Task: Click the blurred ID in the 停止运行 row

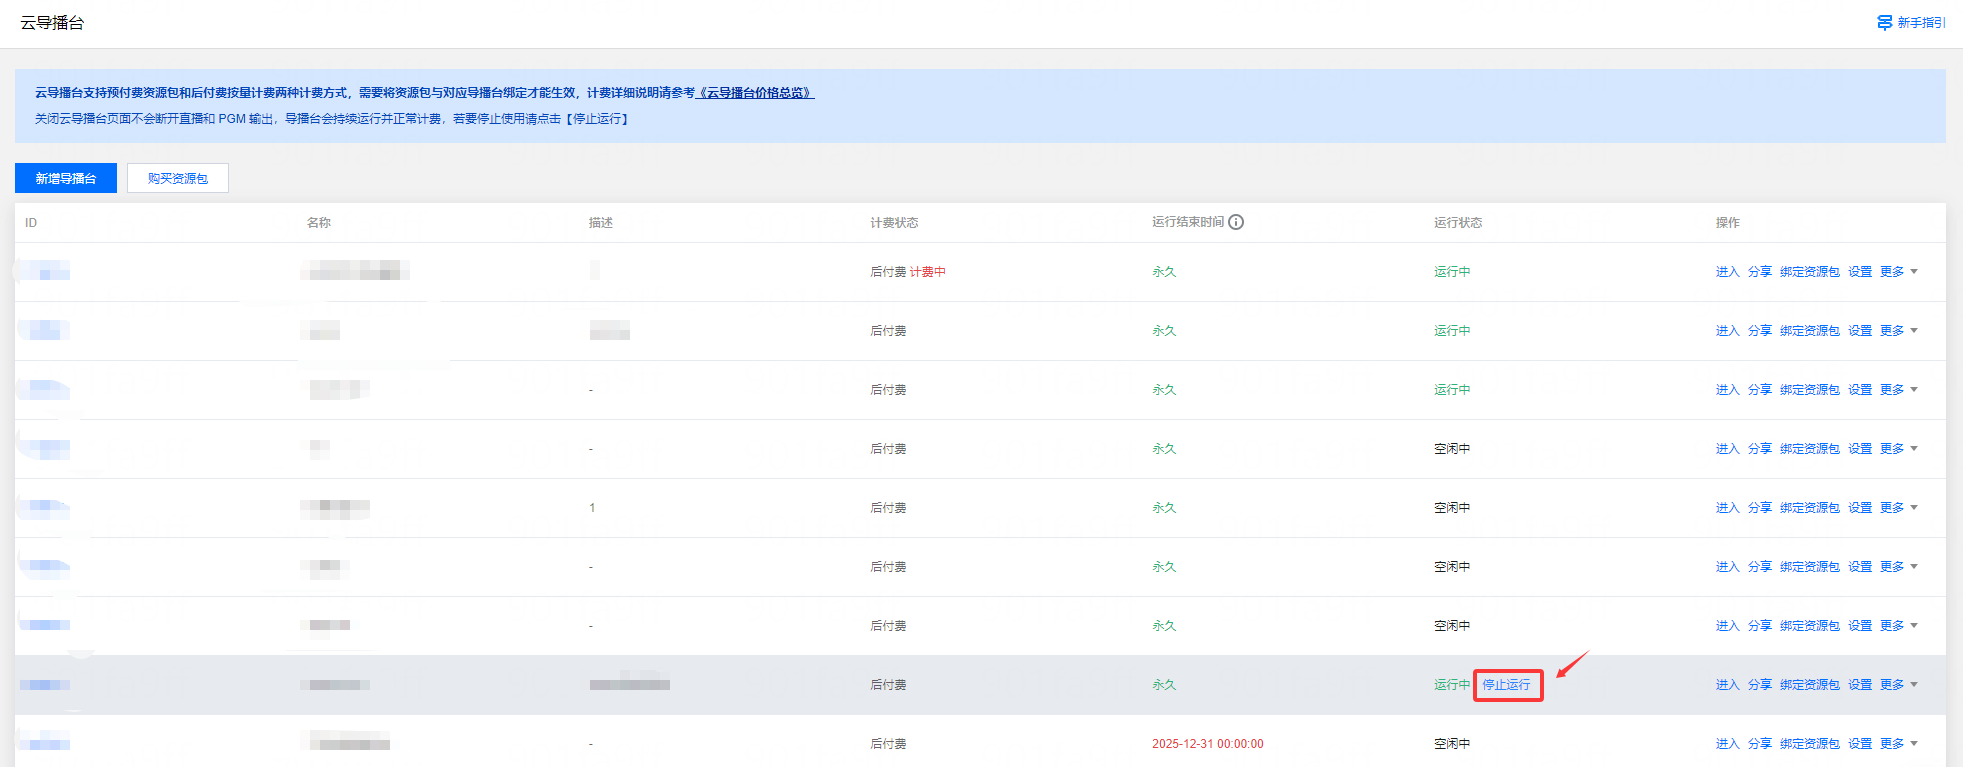Action: pos(45,685)
